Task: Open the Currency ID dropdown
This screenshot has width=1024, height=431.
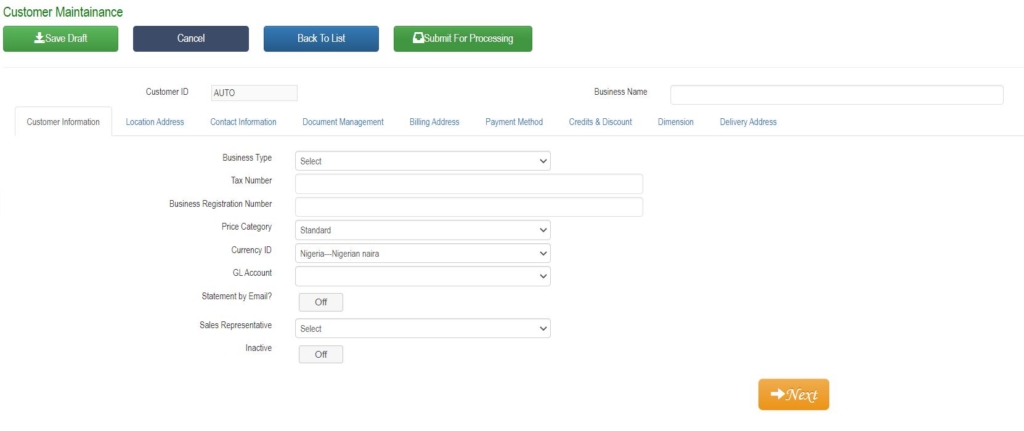Action: [423, 253]
